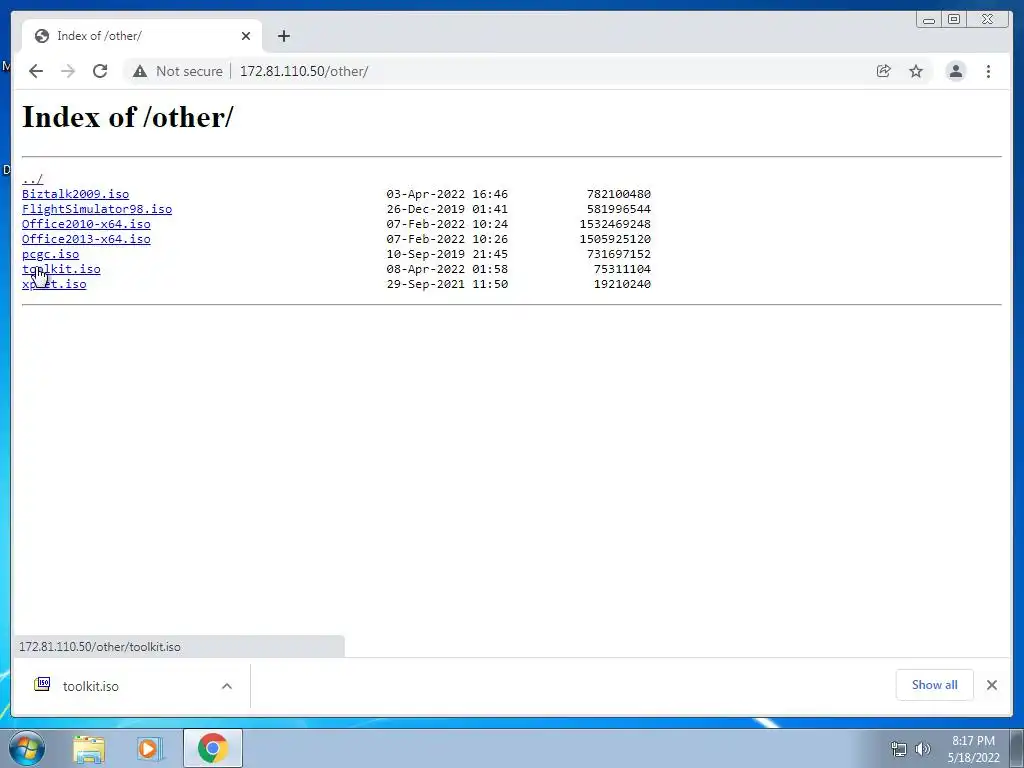Image resolution: width=1024 pixels, height=768 pixels.
Task: Click Show all downloads button
Action: pos(935,685)
